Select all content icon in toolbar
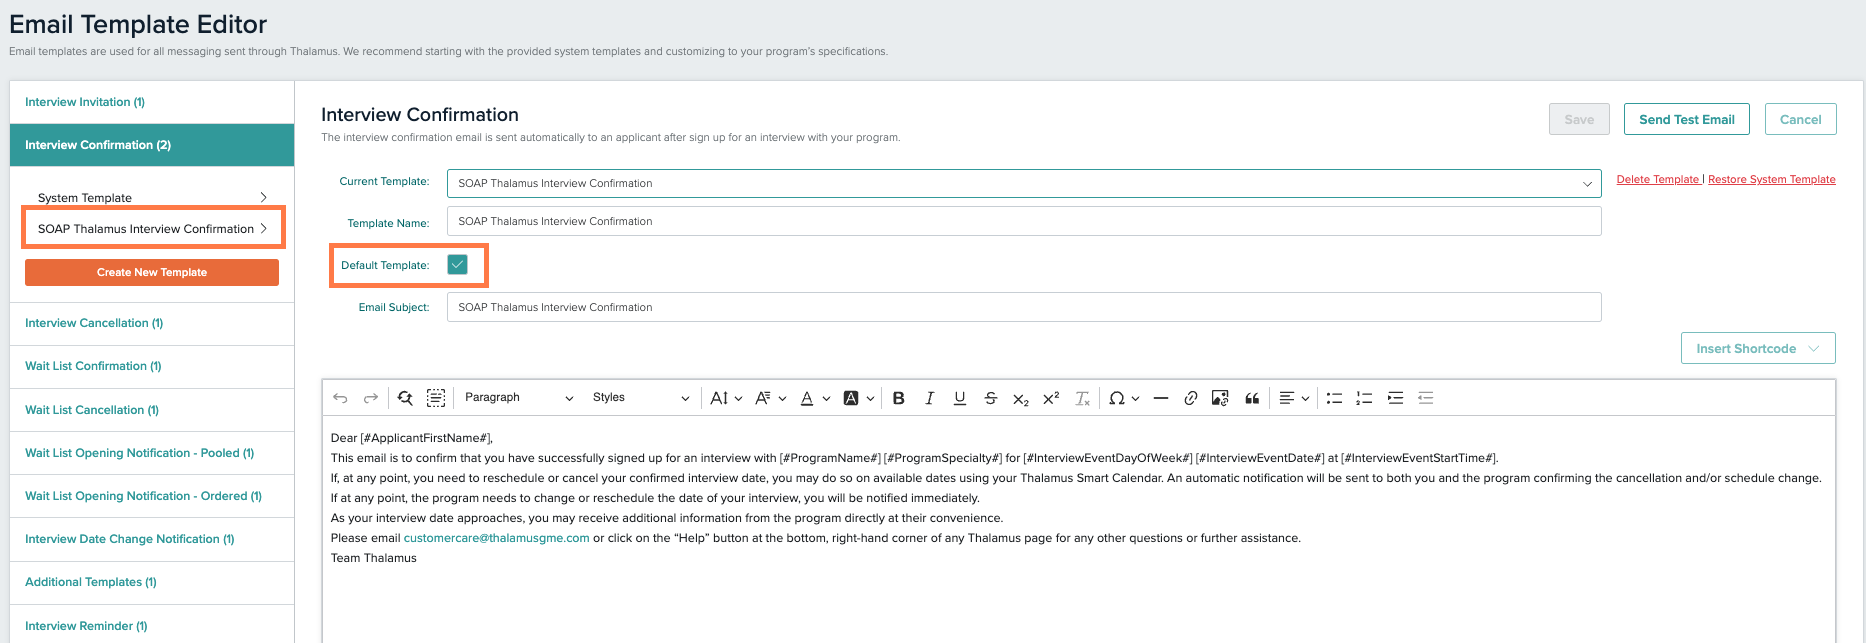Screen dimensions: 1866x643 [x=436, y=398]
